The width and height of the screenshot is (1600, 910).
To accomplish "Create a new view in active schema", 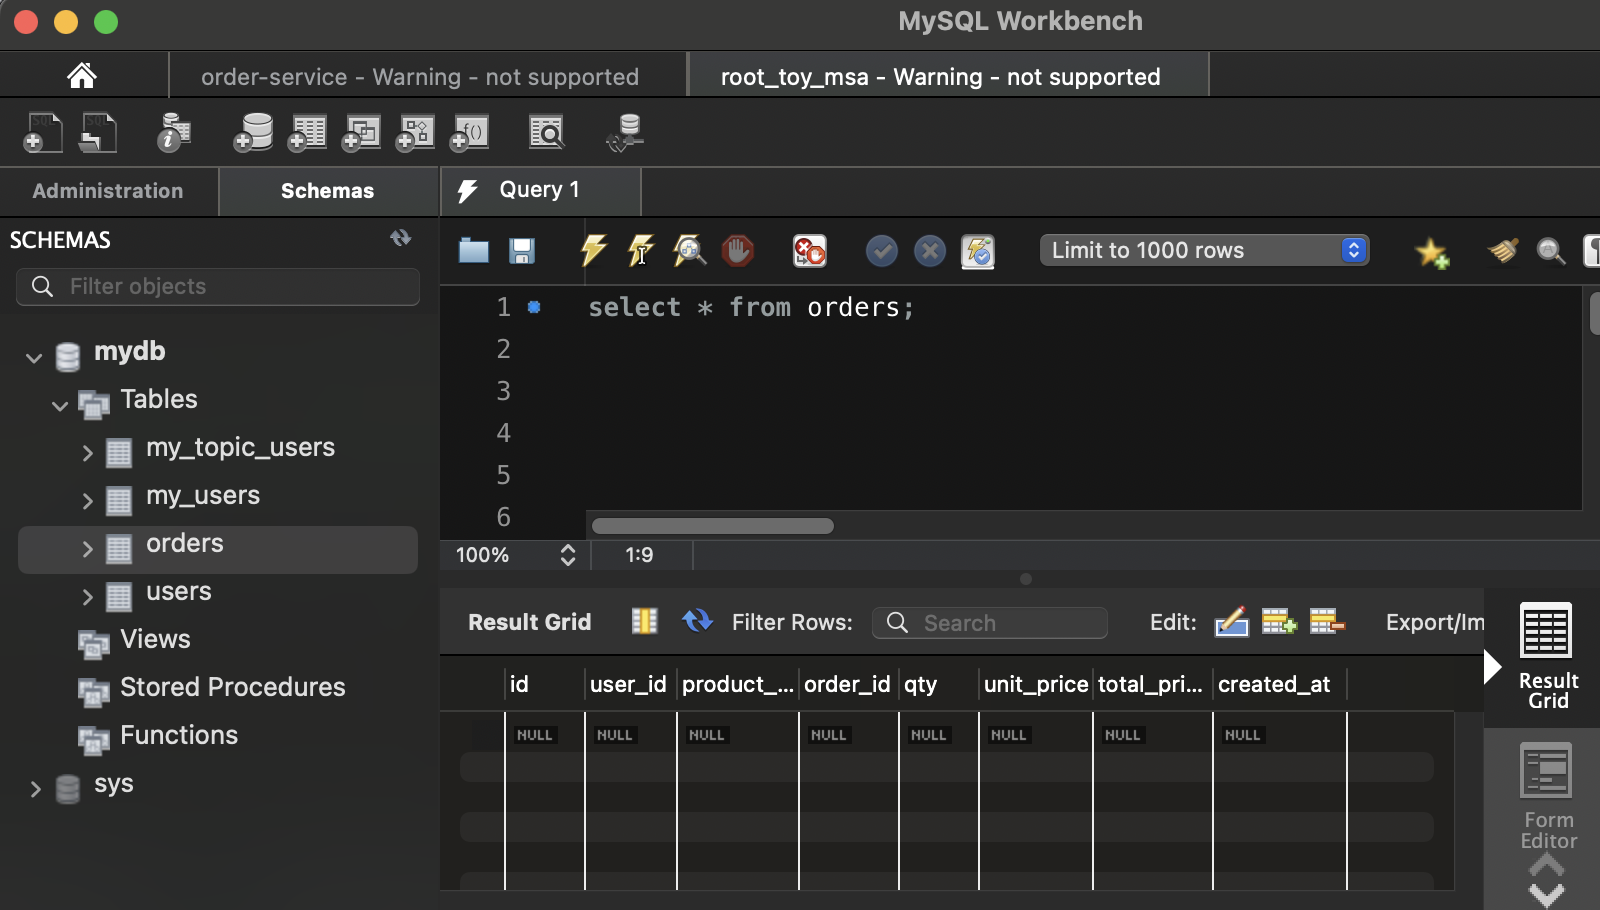I will 361,132.
